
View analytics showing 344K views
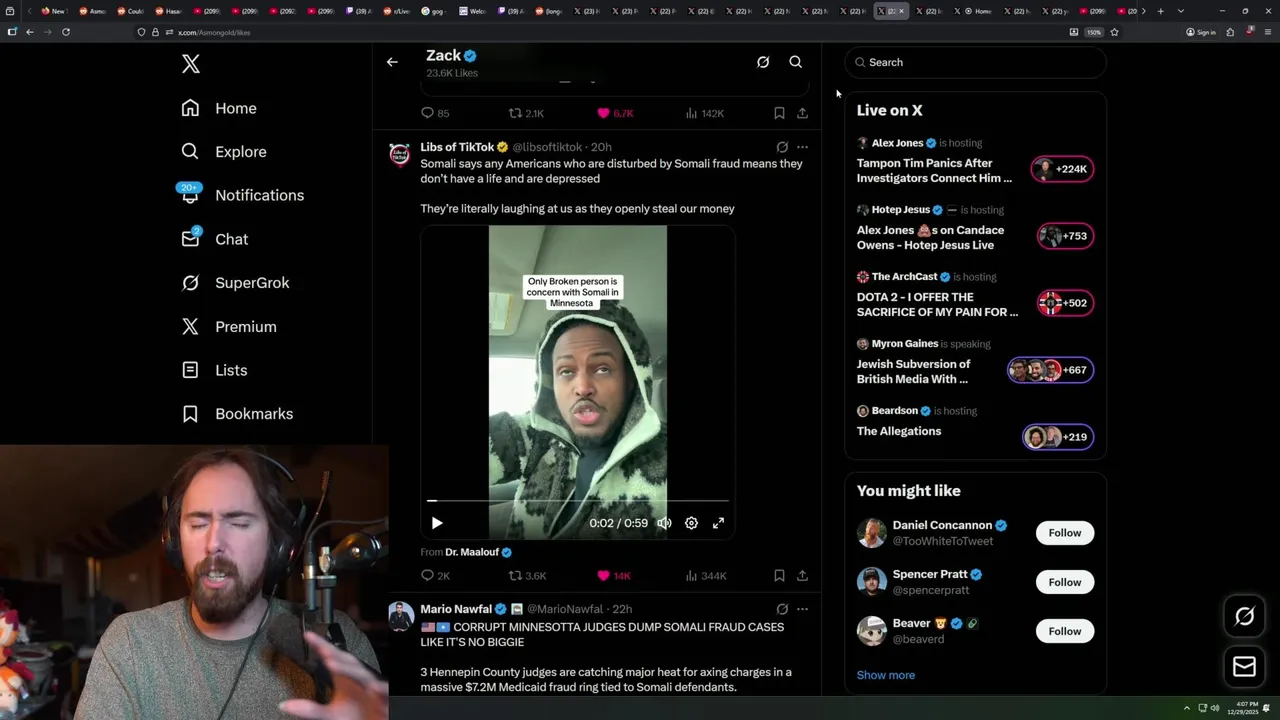tap(706, 576)
